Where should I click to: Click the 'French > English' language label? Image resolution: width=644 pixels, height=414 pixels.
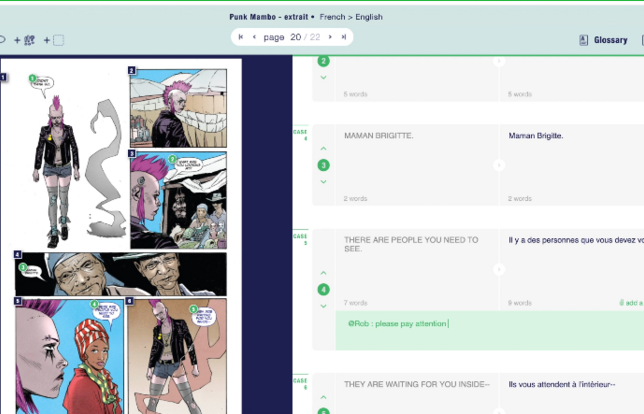click(x=351, y=17)
